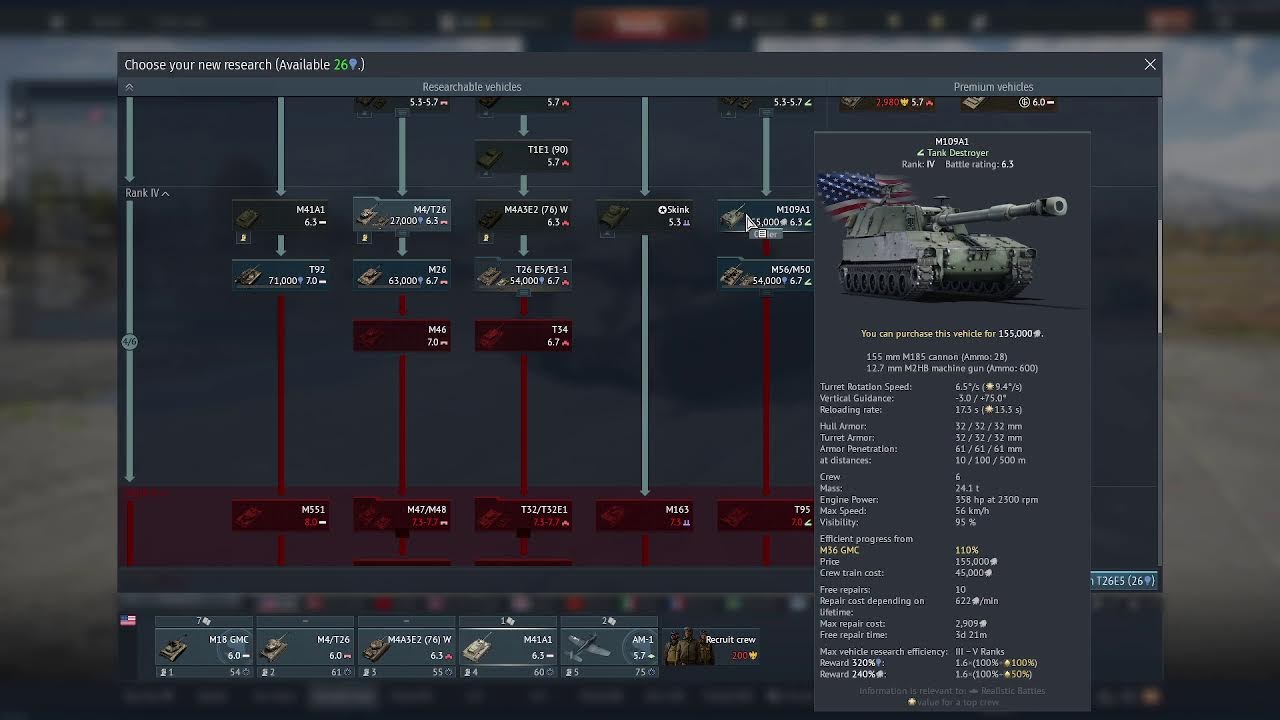Viewport: 1280px width, 720px height.
Task: Select the M56/M50 group card
Action: pos(766,276)
